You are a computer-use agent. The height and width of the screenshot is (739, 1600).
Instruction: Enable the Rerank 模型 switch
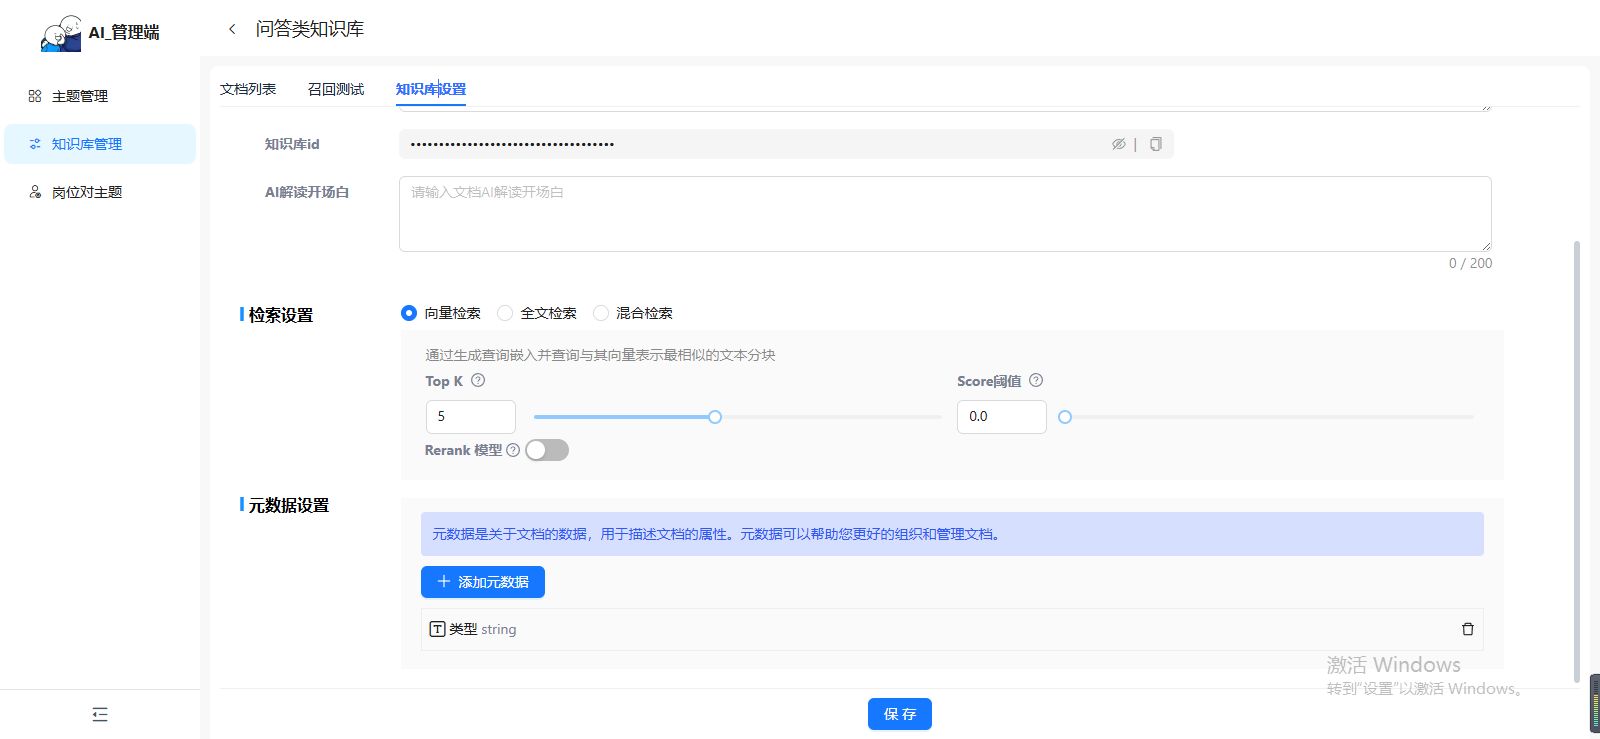point(547,450)
